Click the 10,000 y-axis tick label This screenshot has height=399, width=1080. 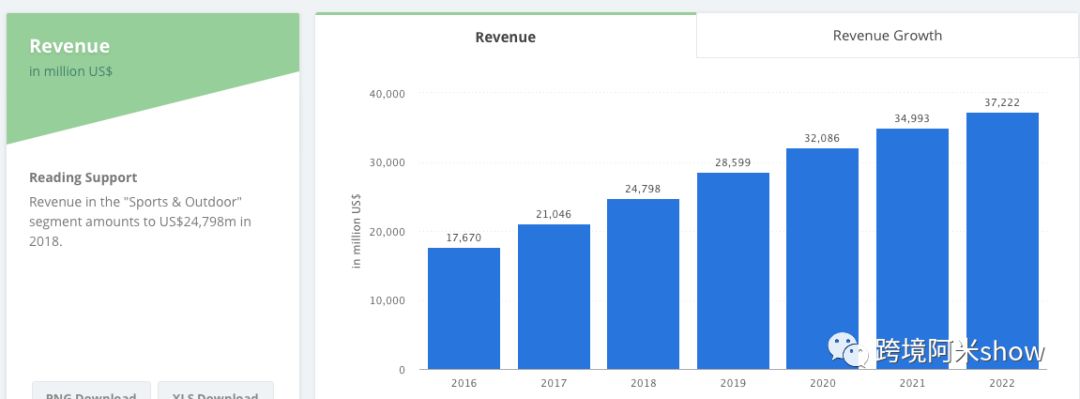click(x=387, y=300)
